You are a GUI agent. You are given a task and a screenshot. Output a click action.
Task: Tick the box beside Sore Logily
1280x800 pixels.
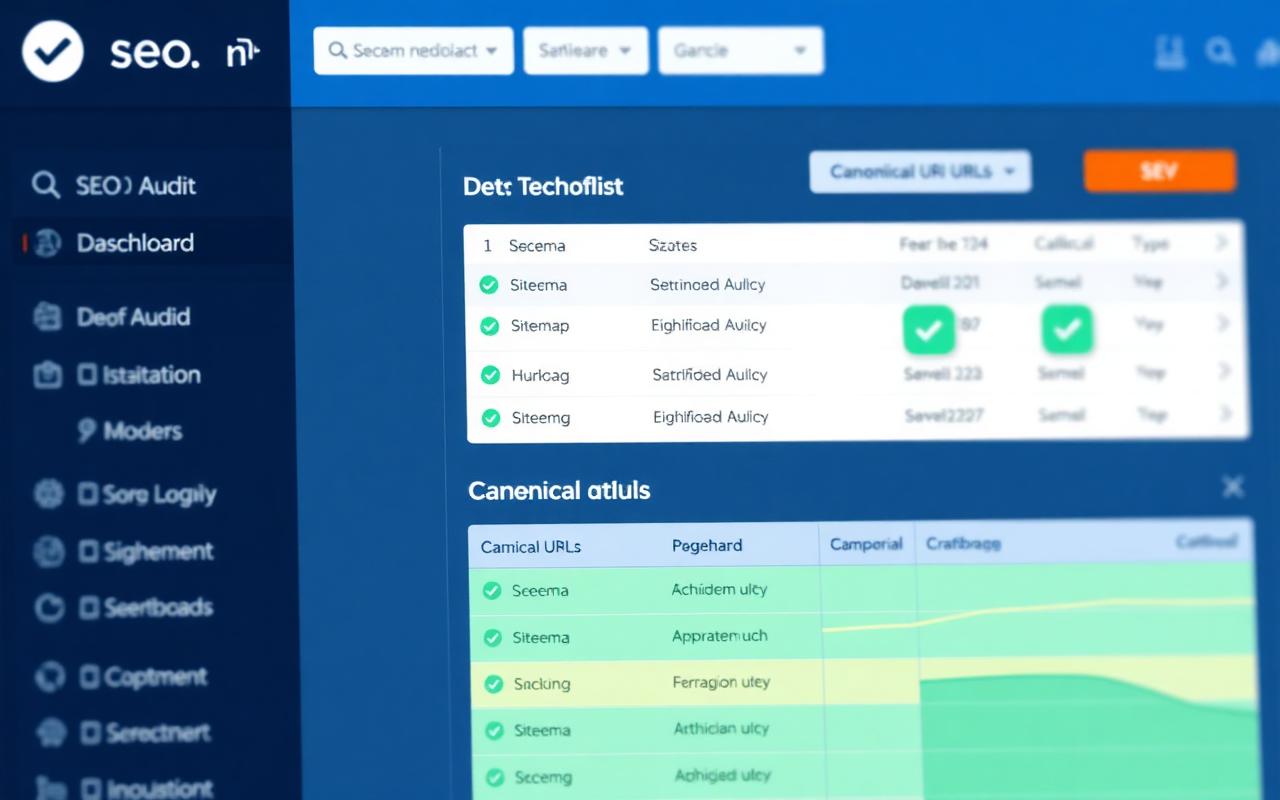tap(87, 493)
